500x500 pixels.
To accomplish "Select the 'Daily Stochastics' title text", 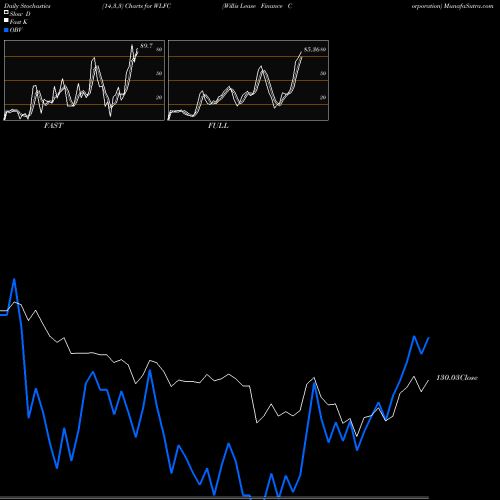I will tap(27, 6).
